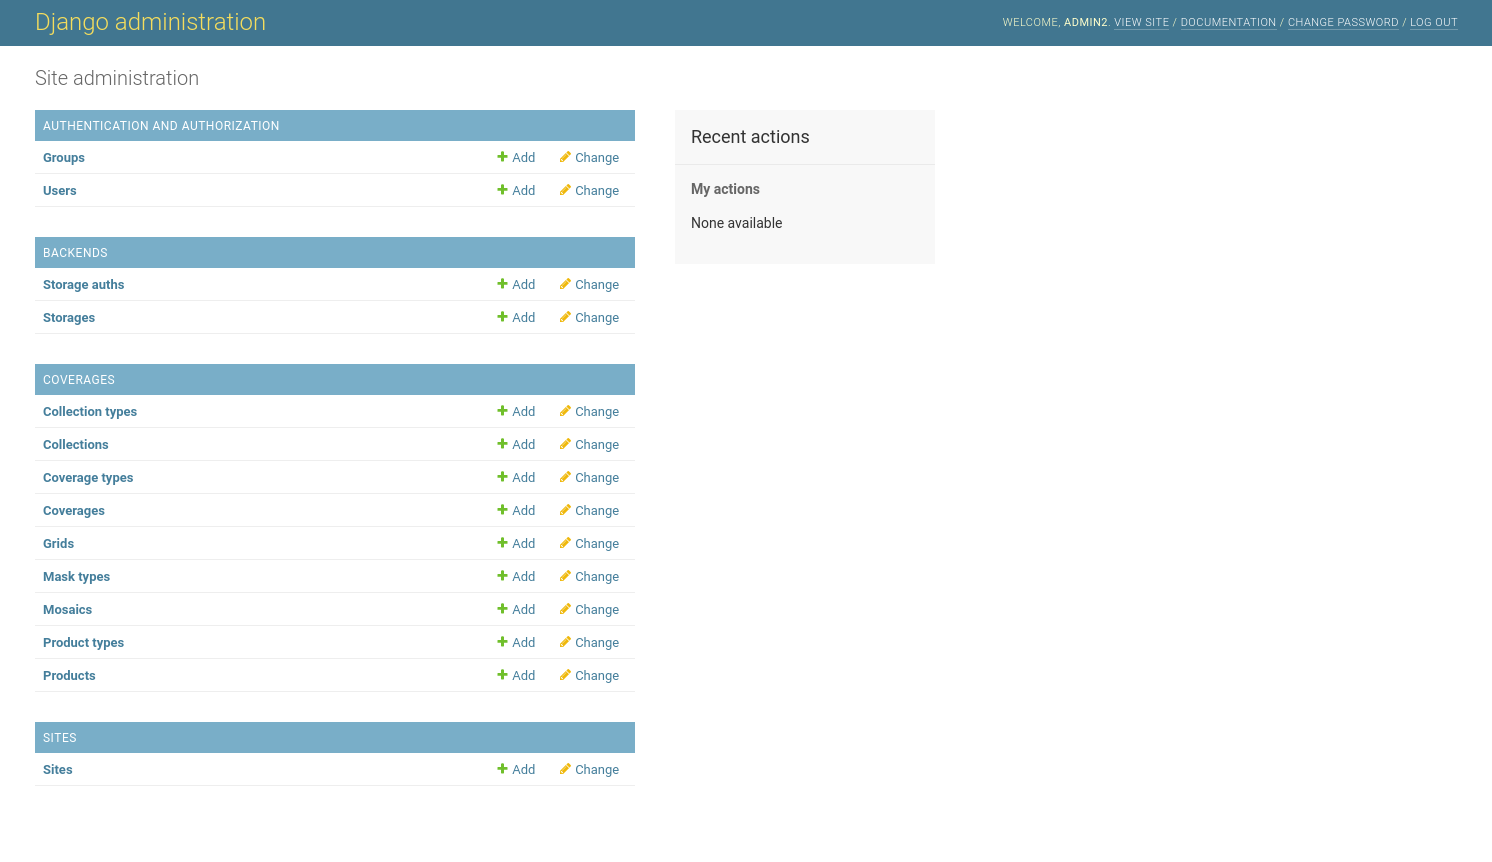Change Mask types entries
The height and width of the screenshot is (862, 1492).
[x=589, y=577]
